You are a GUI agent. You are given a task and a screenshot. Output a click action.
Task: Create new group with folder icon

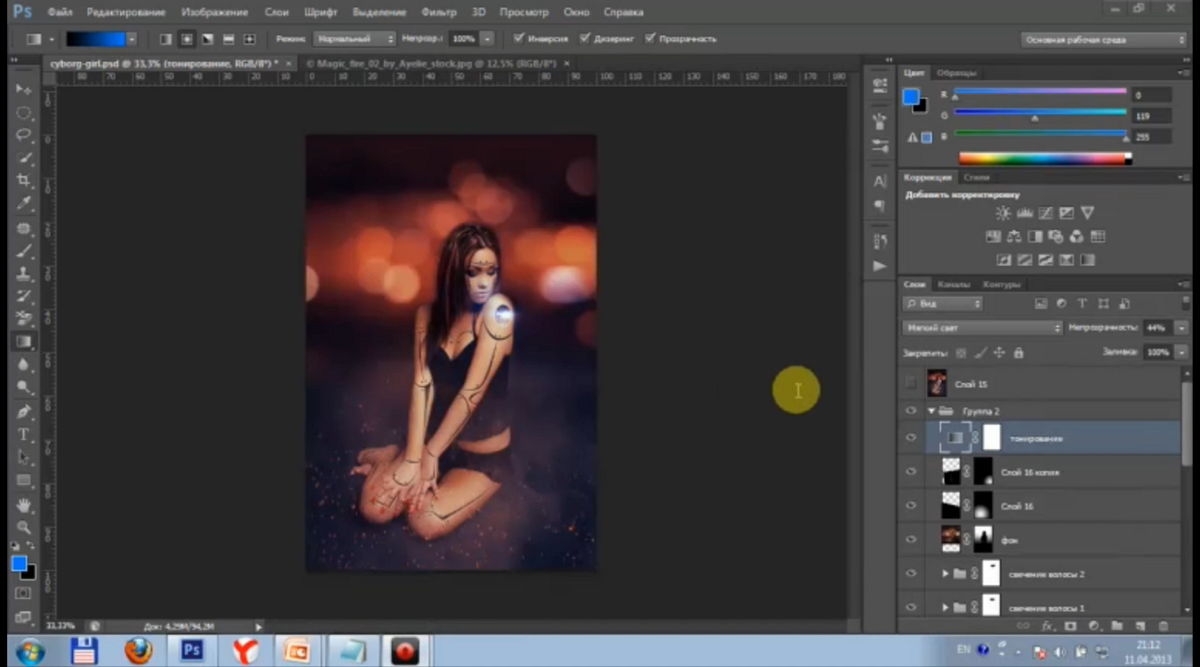pos(1116,626)
